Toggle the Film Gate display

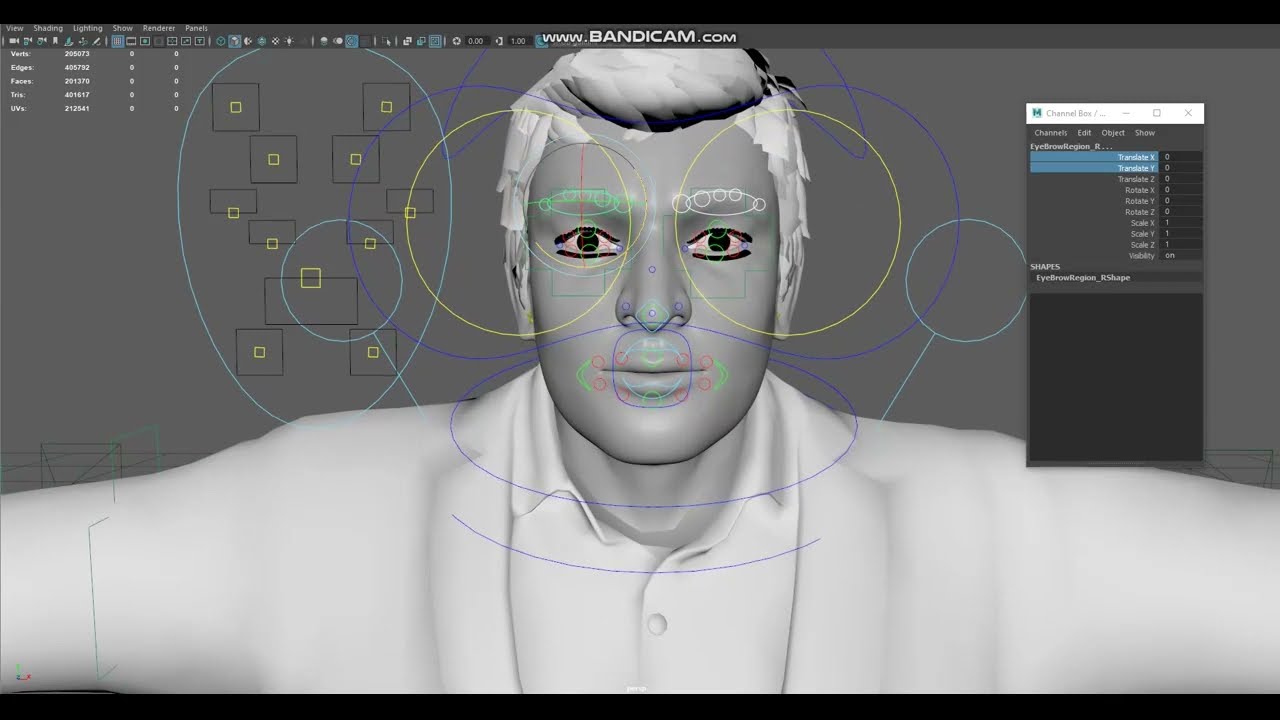pyautogui.click(x=131, y=41)
